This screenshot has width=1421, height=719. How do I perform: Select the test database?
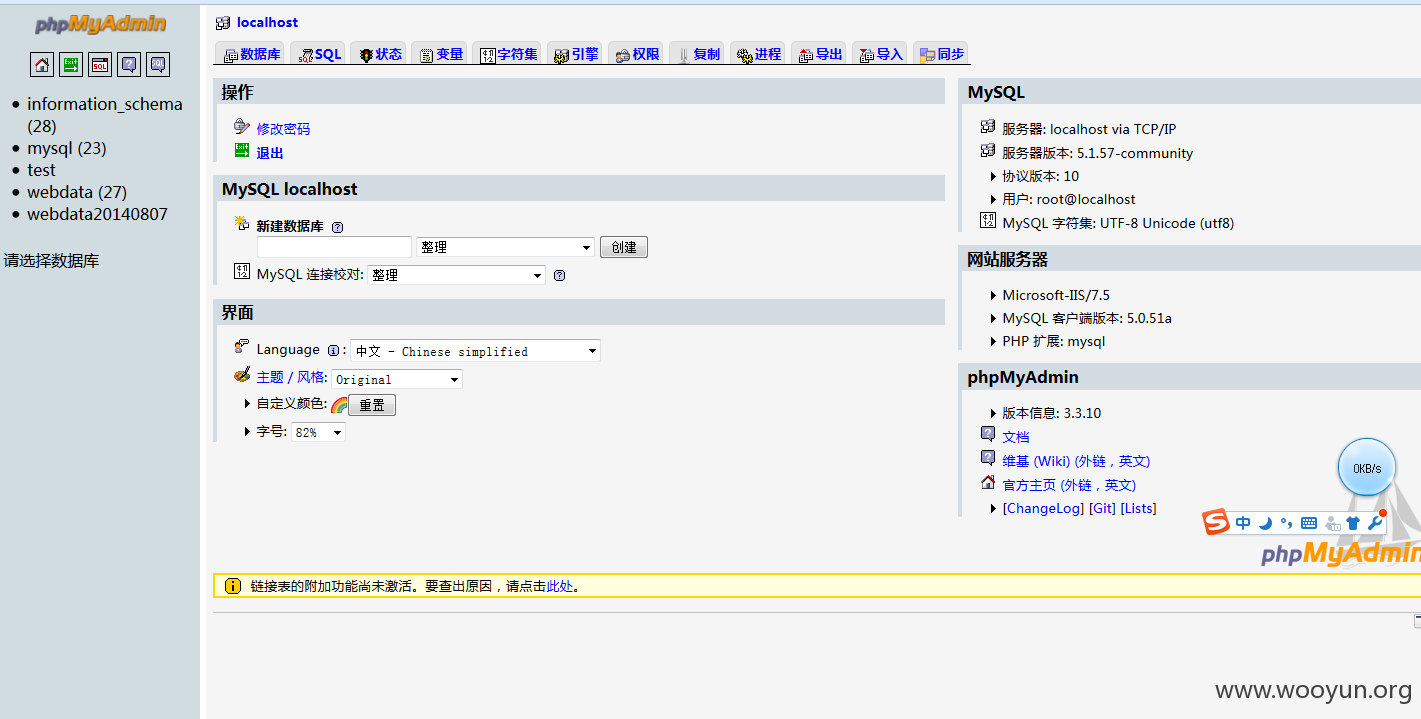(x=41, y=170)
